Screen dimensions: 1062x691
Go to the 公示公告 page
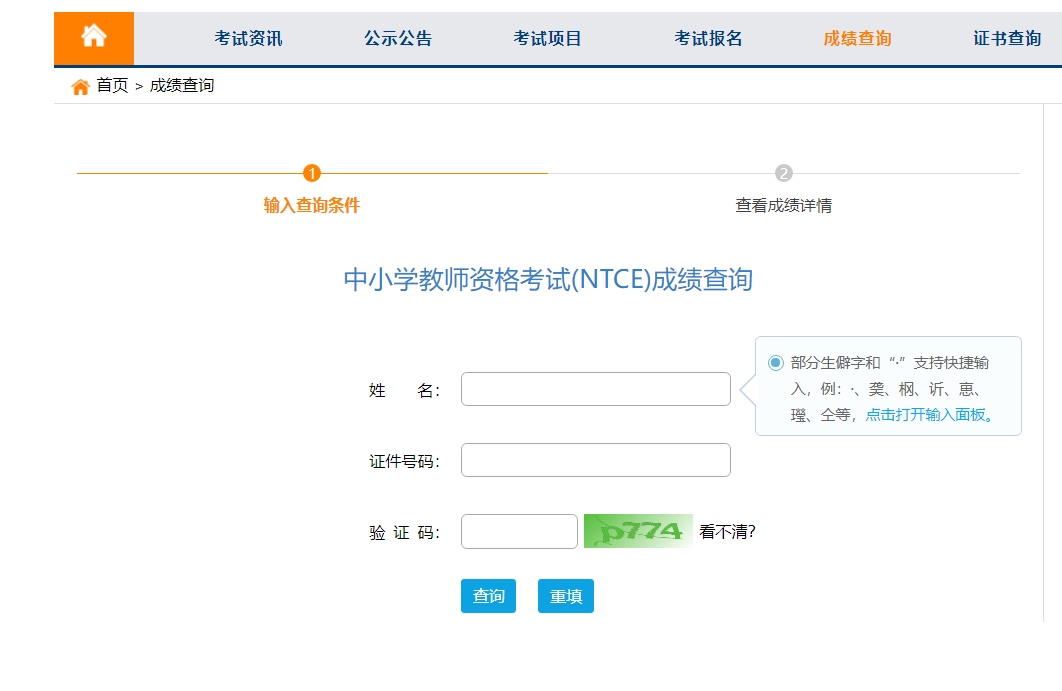point(398,39)
